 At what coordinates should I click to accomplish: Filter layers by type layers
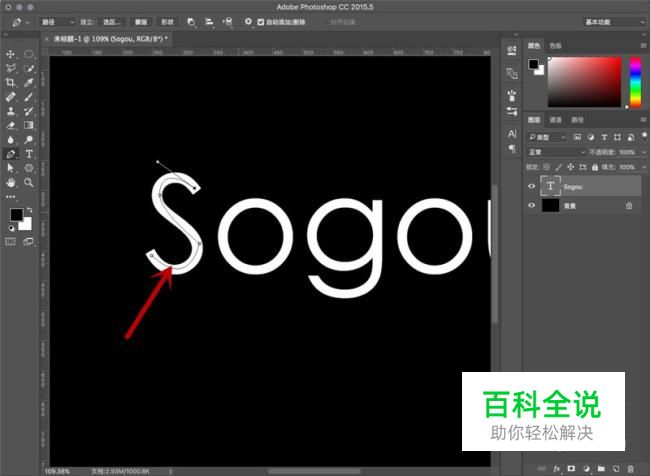(x=604, y=137)
